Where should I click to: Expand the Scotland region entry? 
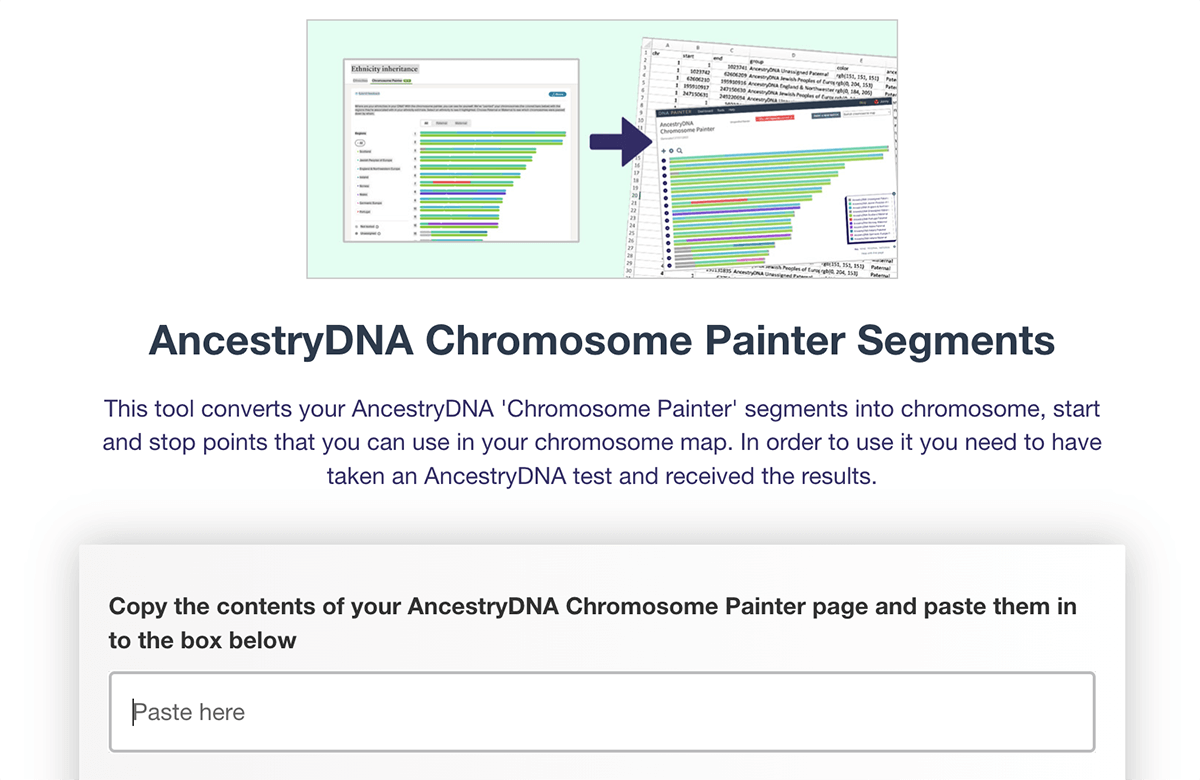(x=365, y=151)
